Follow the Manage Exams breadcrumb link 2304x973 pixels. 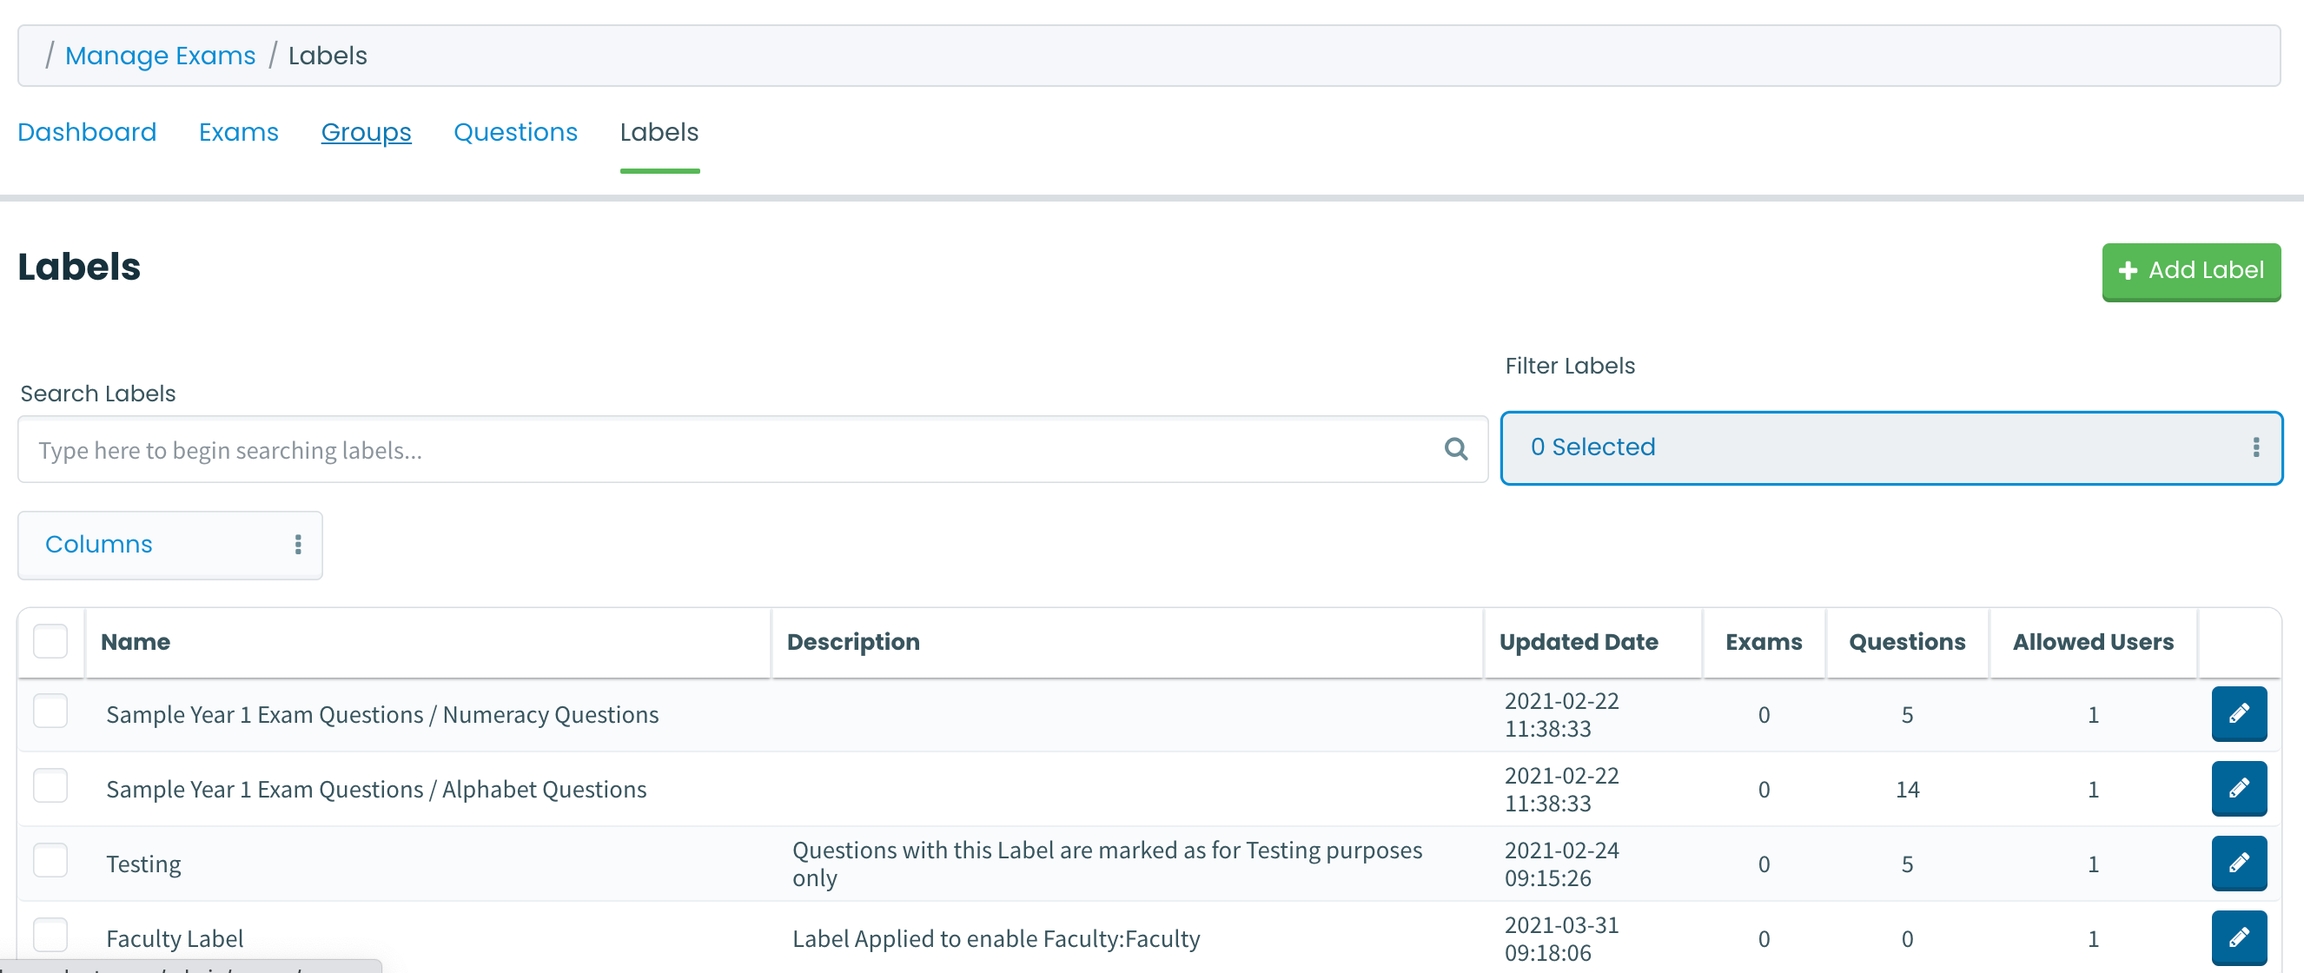click(160, 56)
